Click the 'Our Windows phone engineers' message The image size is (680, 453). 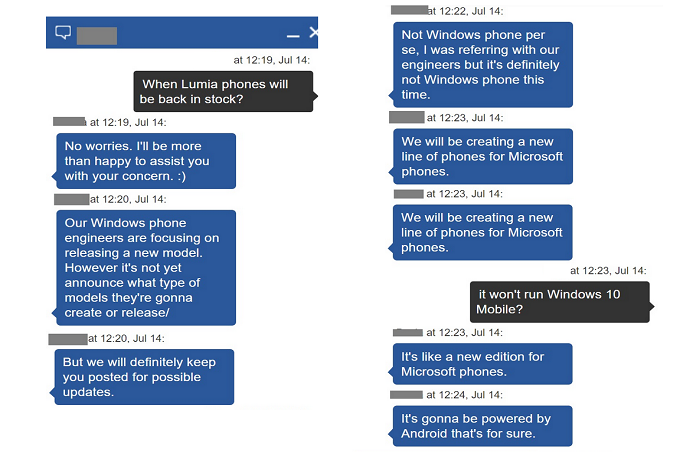point(146,268)
